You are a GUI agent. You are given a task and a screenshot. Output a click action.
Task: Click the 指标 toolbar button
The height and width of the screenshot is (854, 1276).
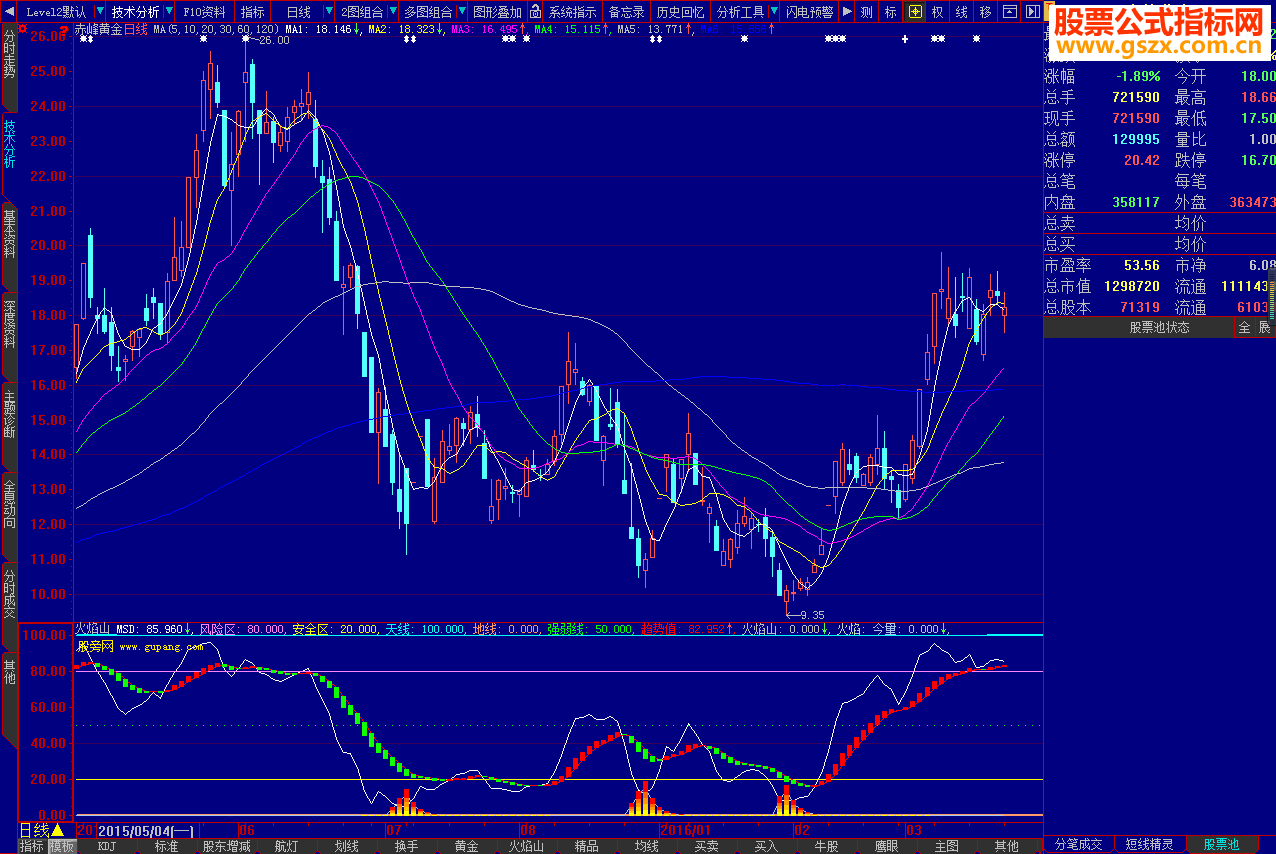pyautogui.click(x=253, y=12)
